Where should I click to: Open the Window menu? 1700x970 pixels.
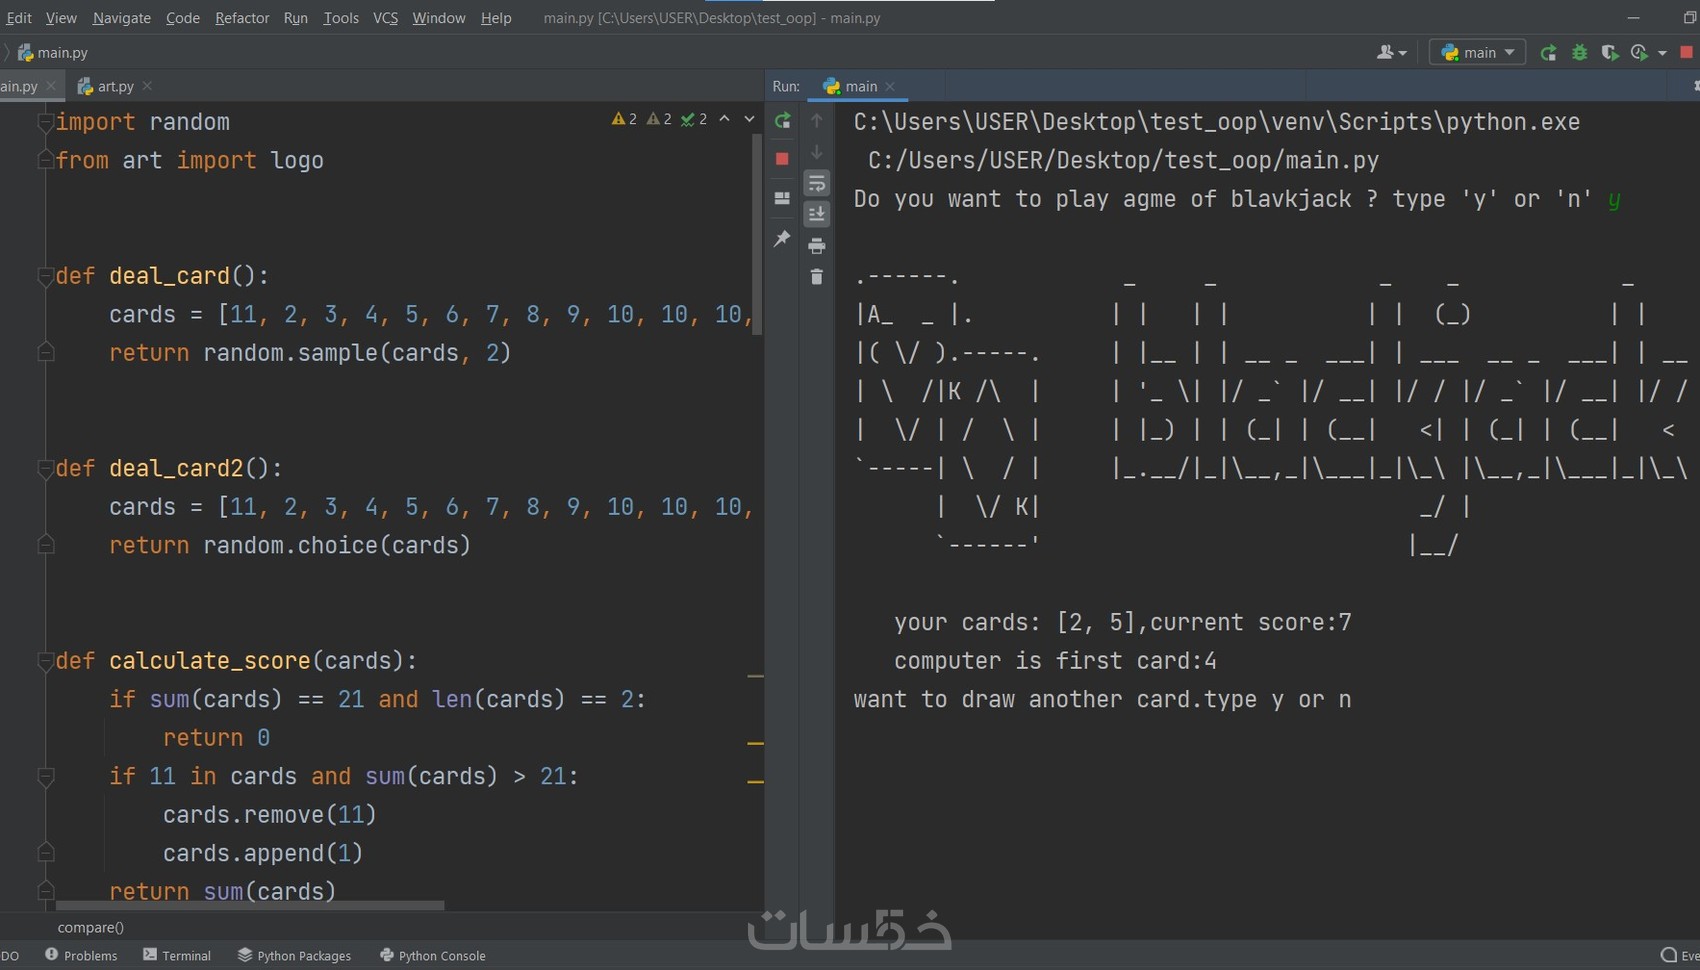(439, 18)
